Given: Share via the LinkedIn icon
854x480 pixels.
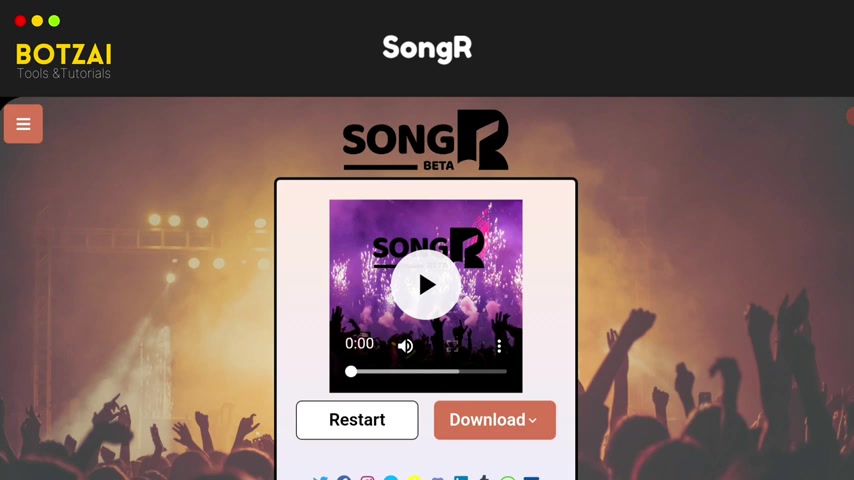Looking at the screenshot, I should click(x=461, y=478).
